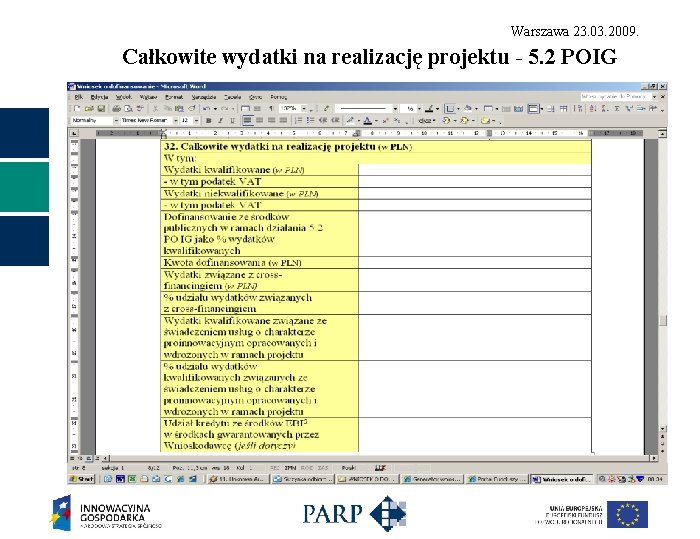This screenshot has width=700, height=539.
Task: Open Print Preview from toolbar
Action: point(128,108)
